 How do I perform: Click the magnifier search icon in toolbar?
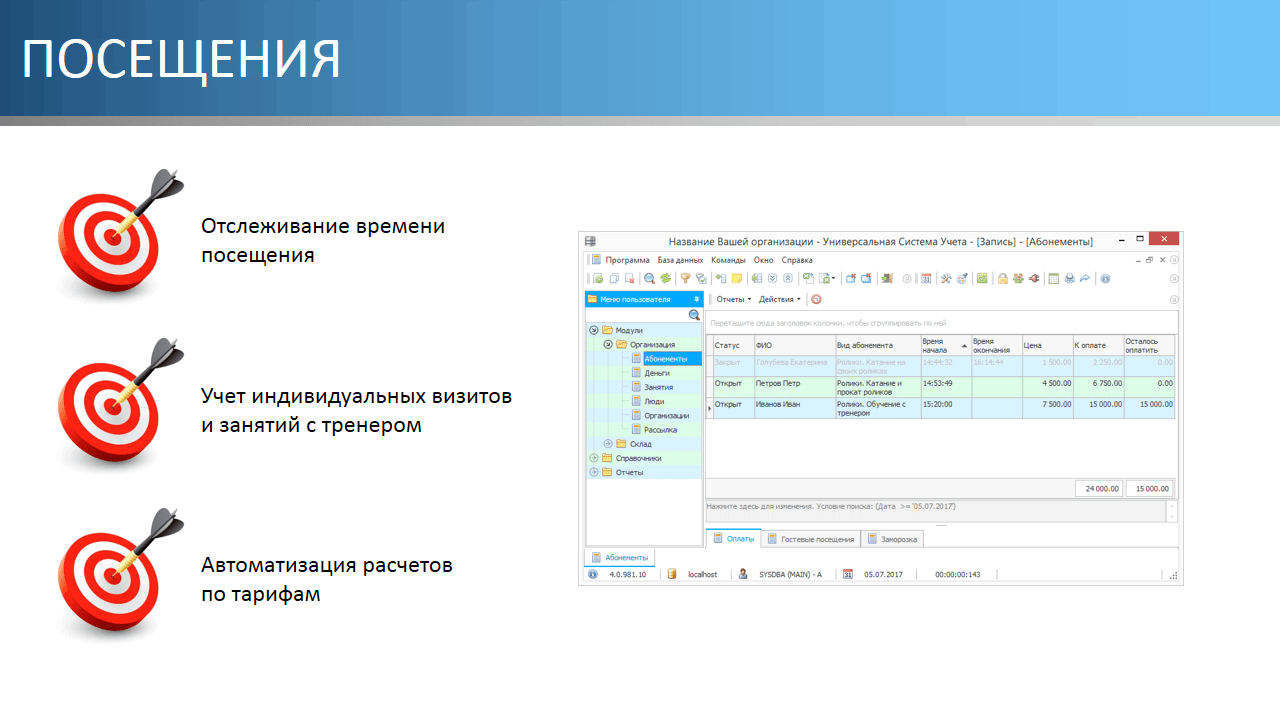pos(649,278)
